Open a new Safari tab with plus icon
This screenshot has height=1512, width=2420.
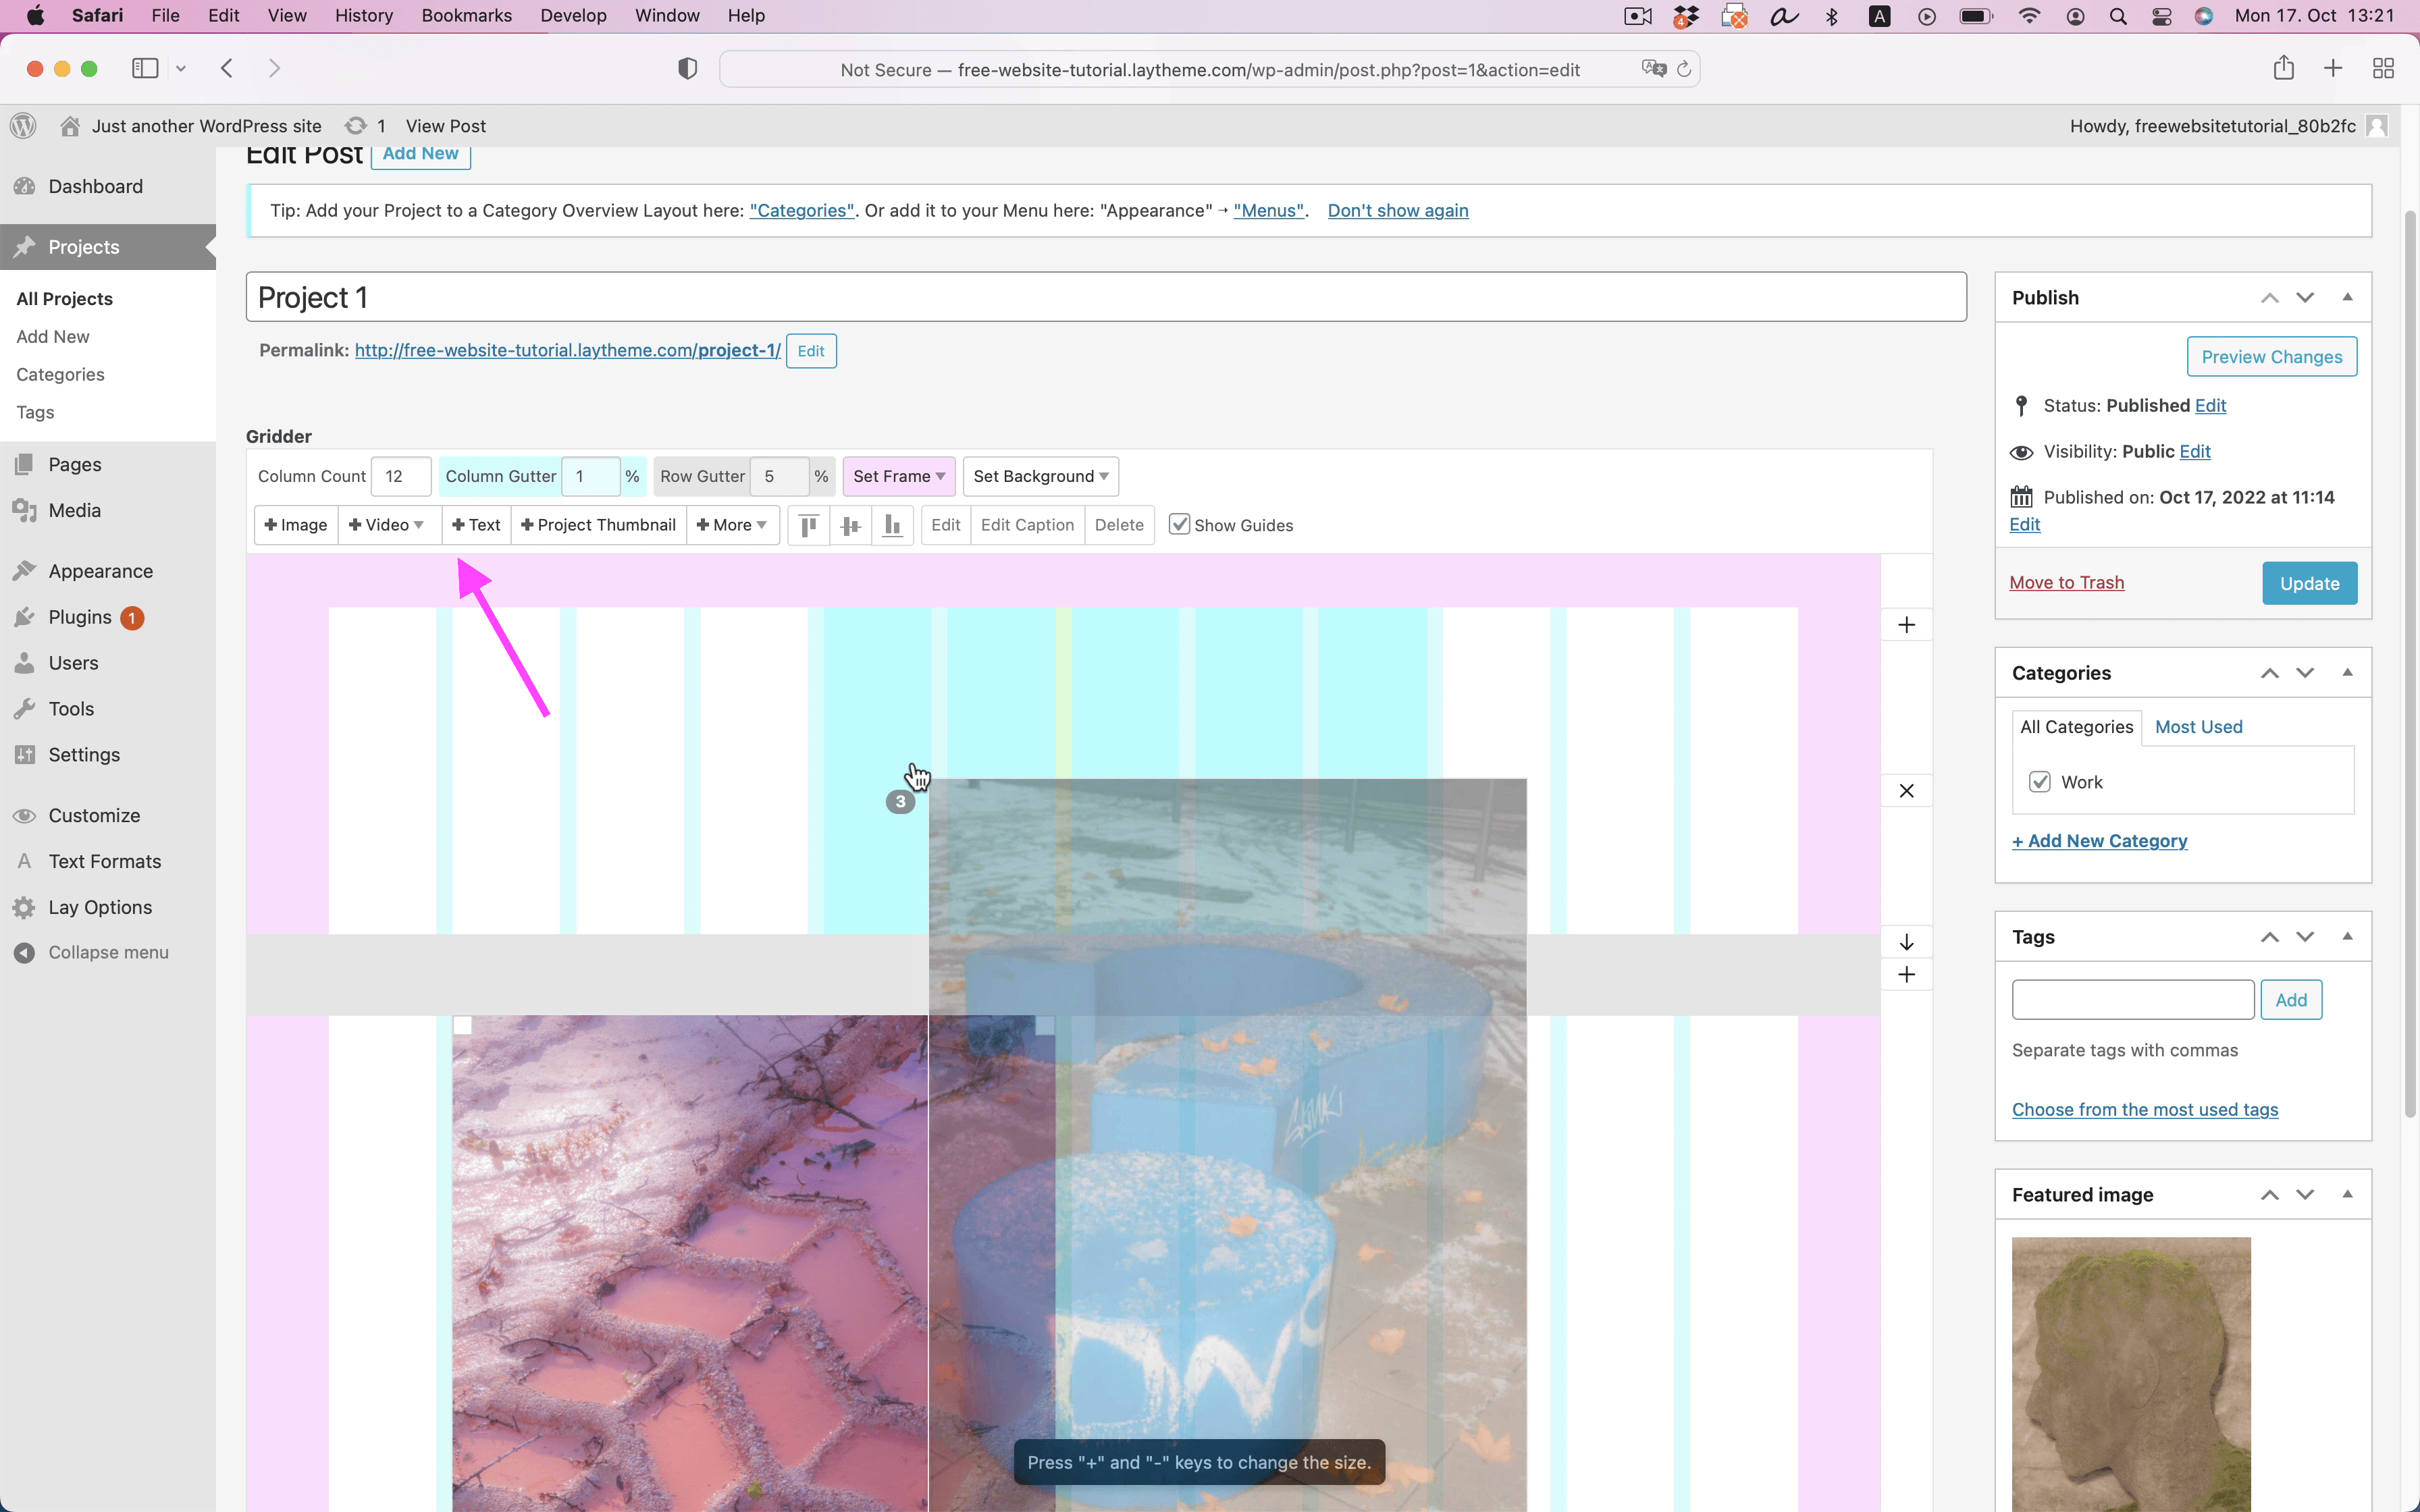pyautogui.click(x=2333, y=68)
